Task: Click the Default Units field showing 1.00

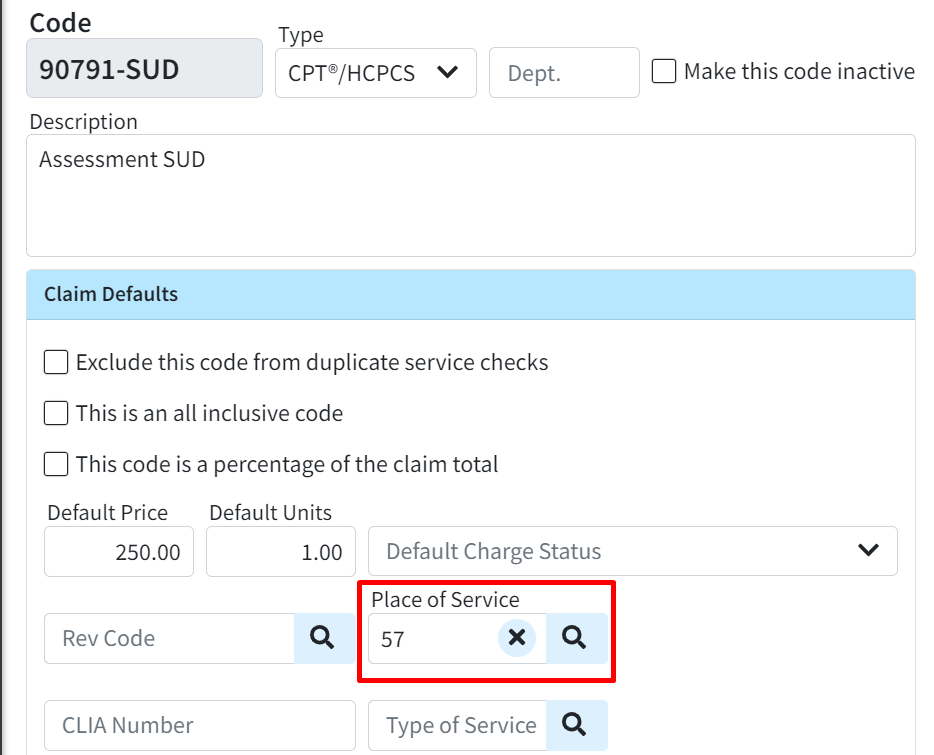Action: (280, 551)
